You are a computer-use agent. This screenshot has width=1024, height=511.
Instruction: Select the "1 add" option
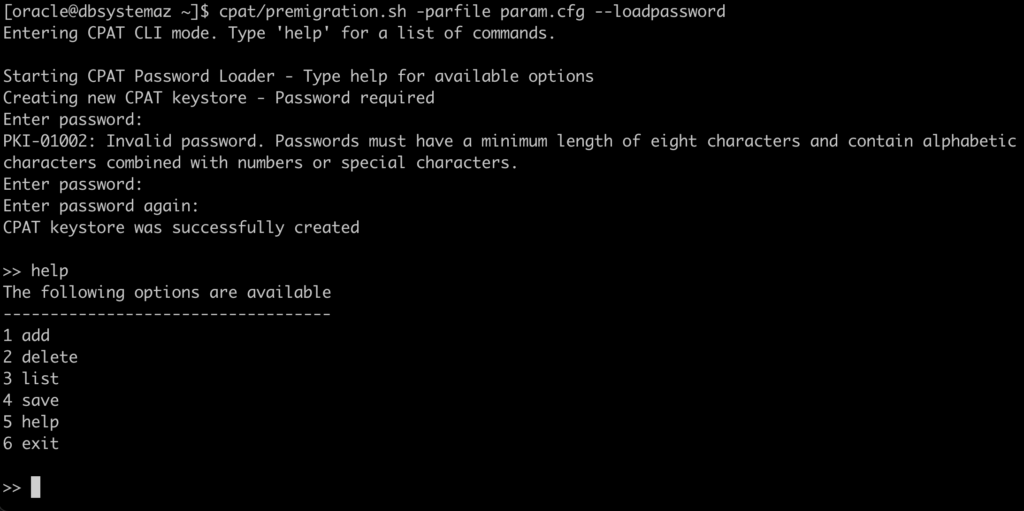pyautogui.click(x=26, y=335)
